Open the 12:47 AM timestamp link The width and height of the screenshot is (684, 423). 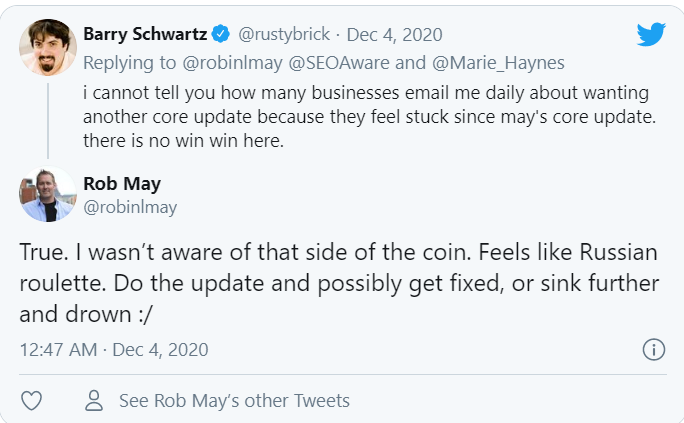point(59,350)
